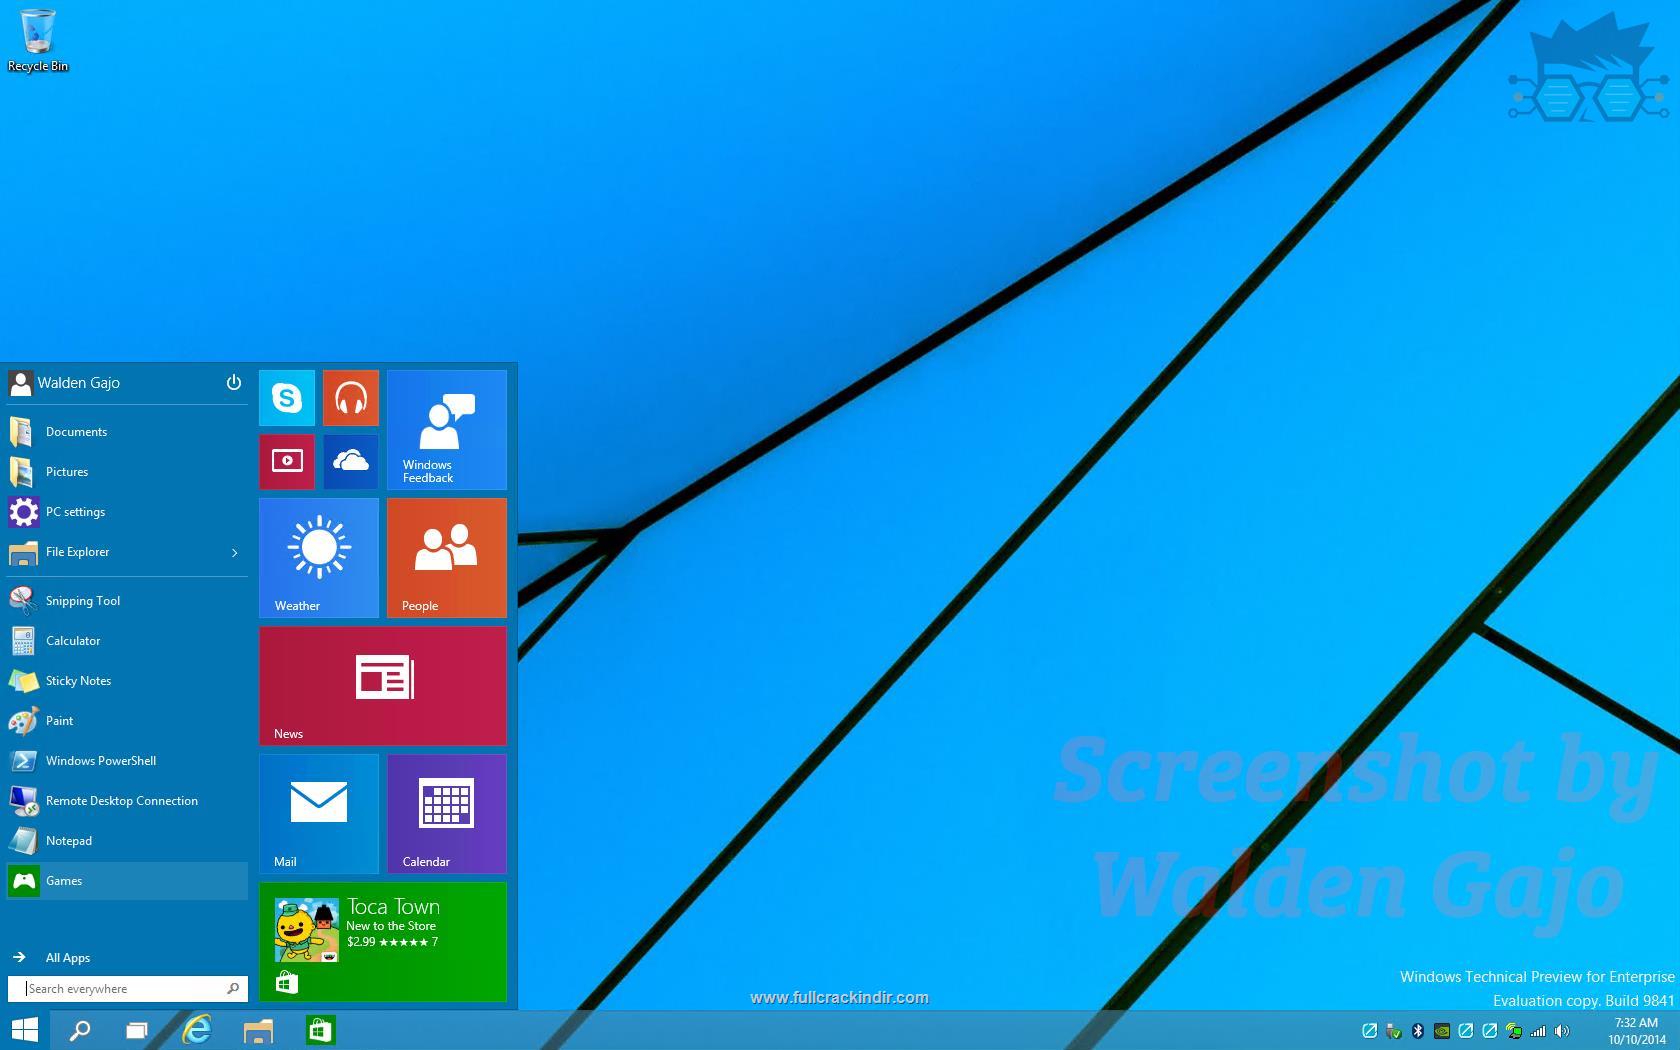Open File Explorer from the taskbar

pos(258,1030)
